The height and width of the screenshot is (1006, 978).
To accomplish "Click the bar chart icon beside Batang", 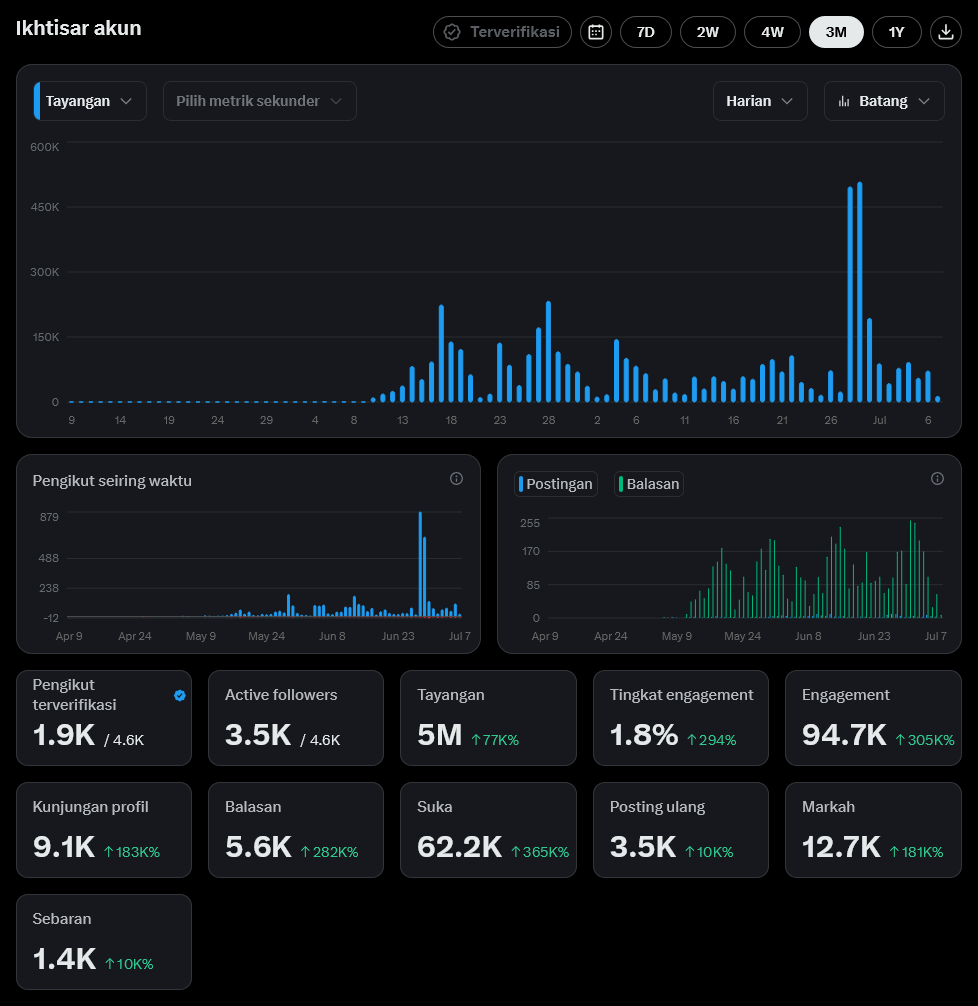I will click(845, 101).
